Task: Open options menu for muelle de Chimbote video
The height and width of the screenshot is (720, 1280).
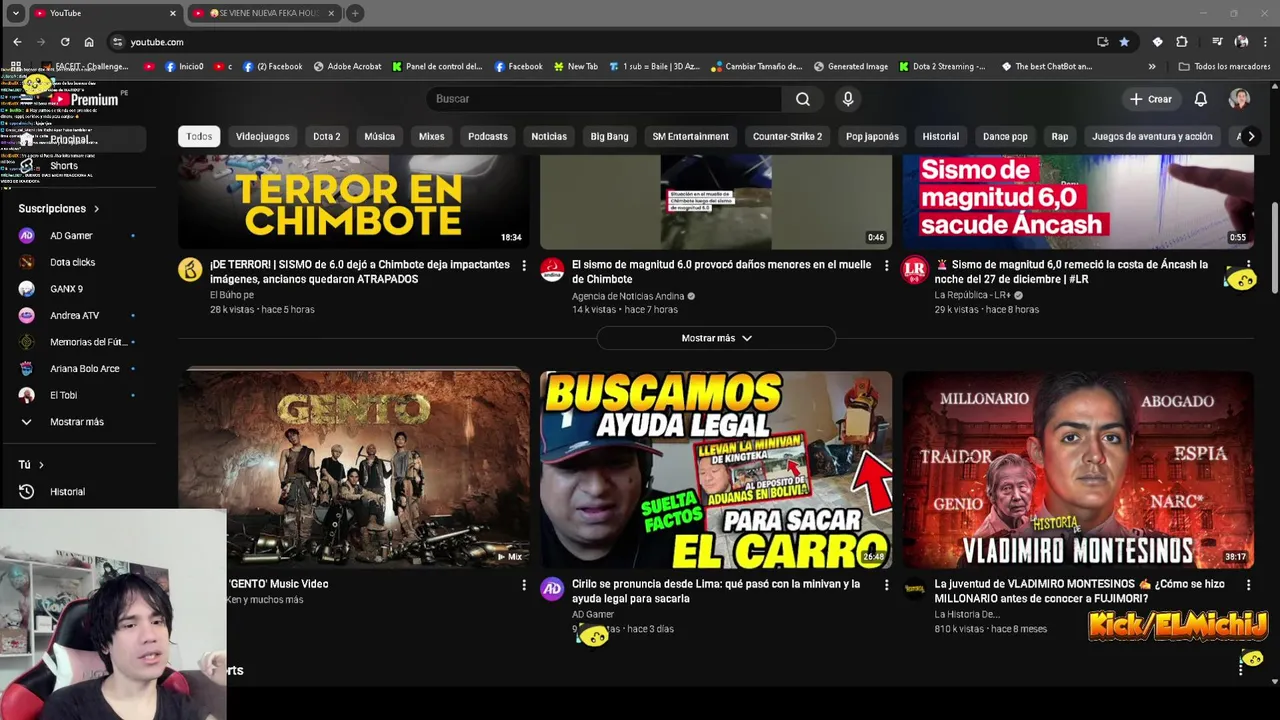Action: click(886, 266)
